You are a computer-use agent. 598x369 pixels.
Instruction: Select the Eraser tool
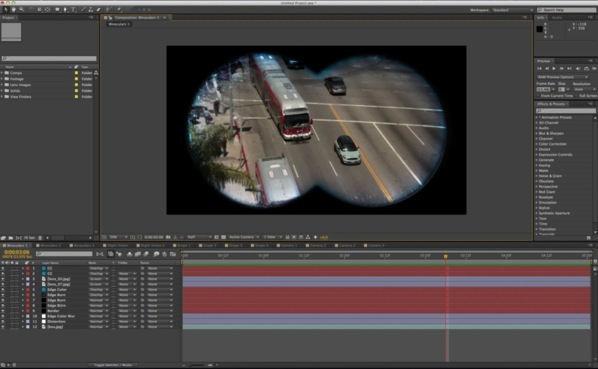coord(98,10)
